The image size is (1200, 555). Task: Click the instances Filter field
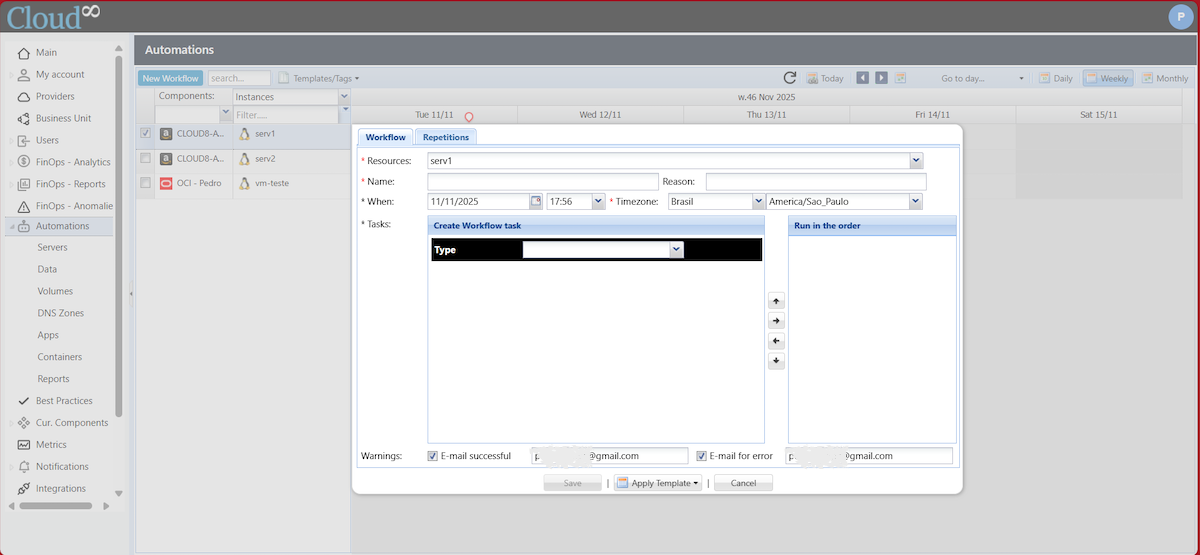tap(285, 115)
